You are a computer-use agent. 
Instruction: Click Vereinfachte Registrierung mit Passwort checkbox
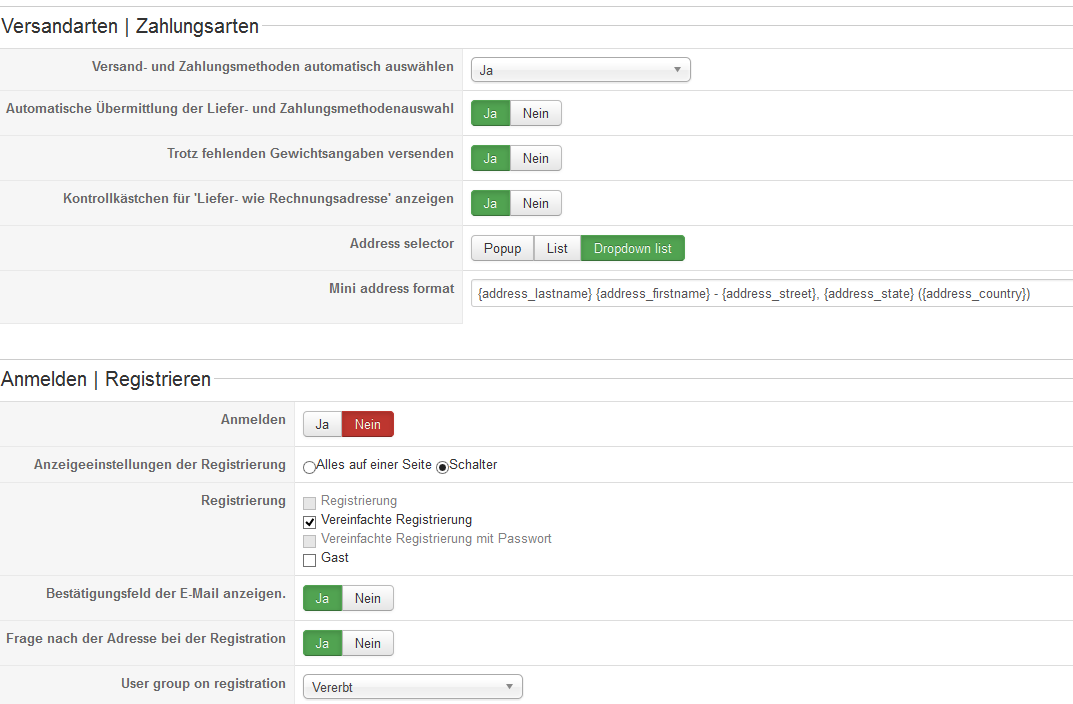point(310,541)
